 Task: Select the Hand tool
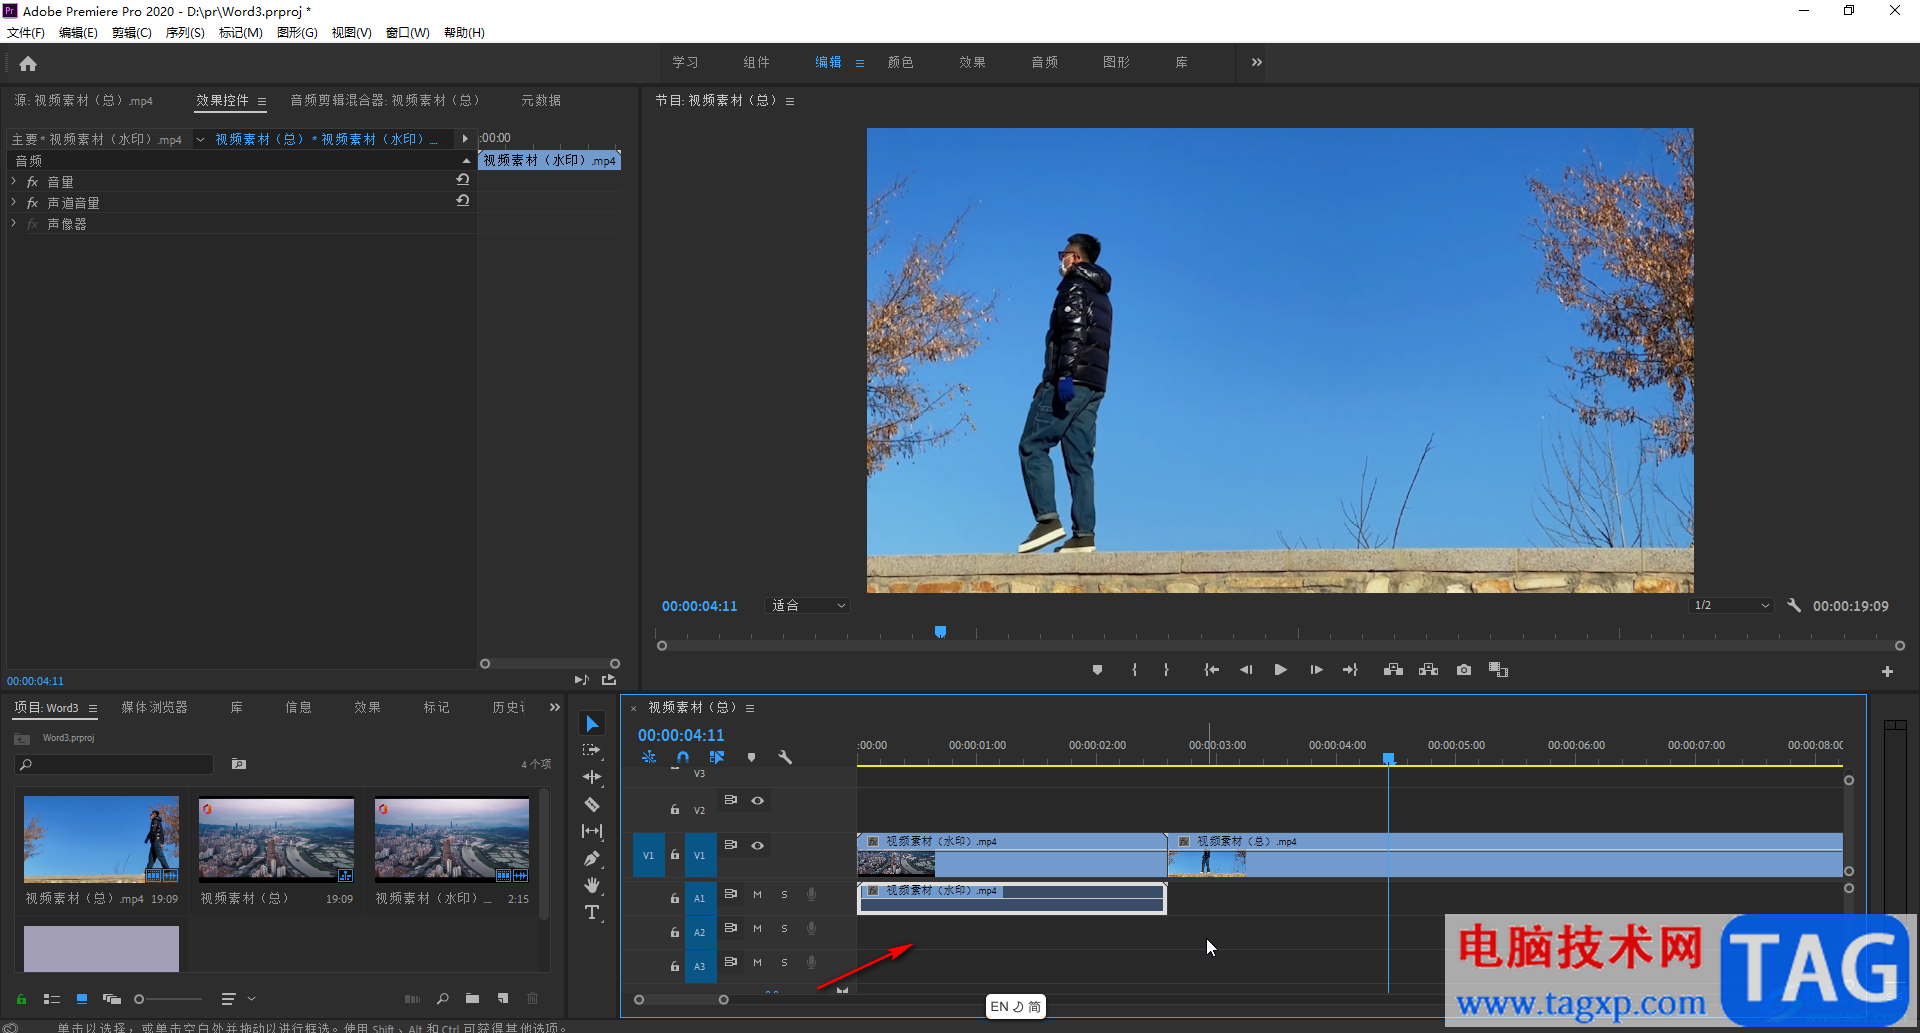592,885
